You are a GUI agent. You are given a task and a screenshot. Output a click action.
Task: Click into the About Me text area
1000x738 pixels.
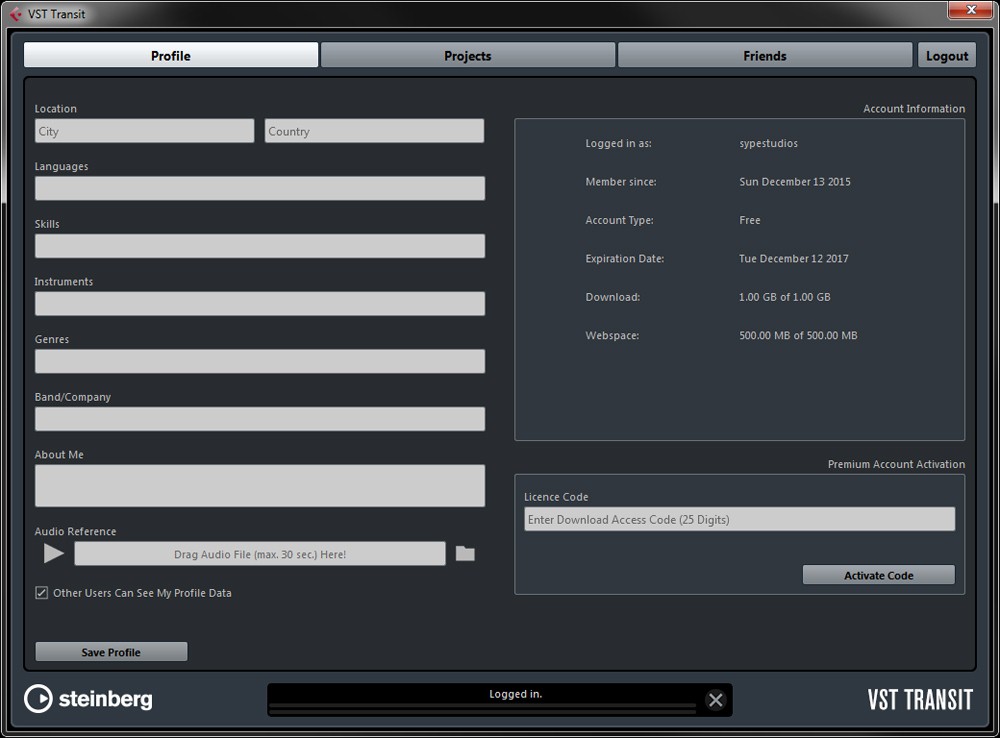click(x=260, y=485)
